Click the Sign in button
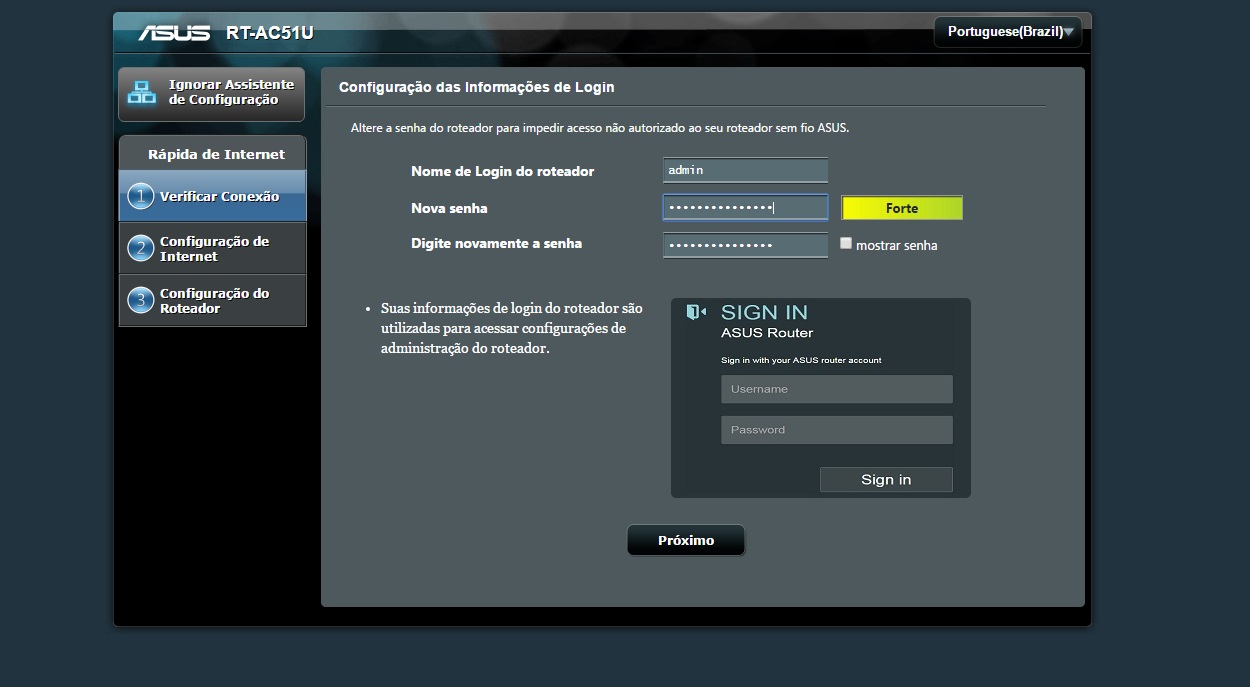Image resolution: width=1250 pixels, height=687 pixels. tap(886, 480)
